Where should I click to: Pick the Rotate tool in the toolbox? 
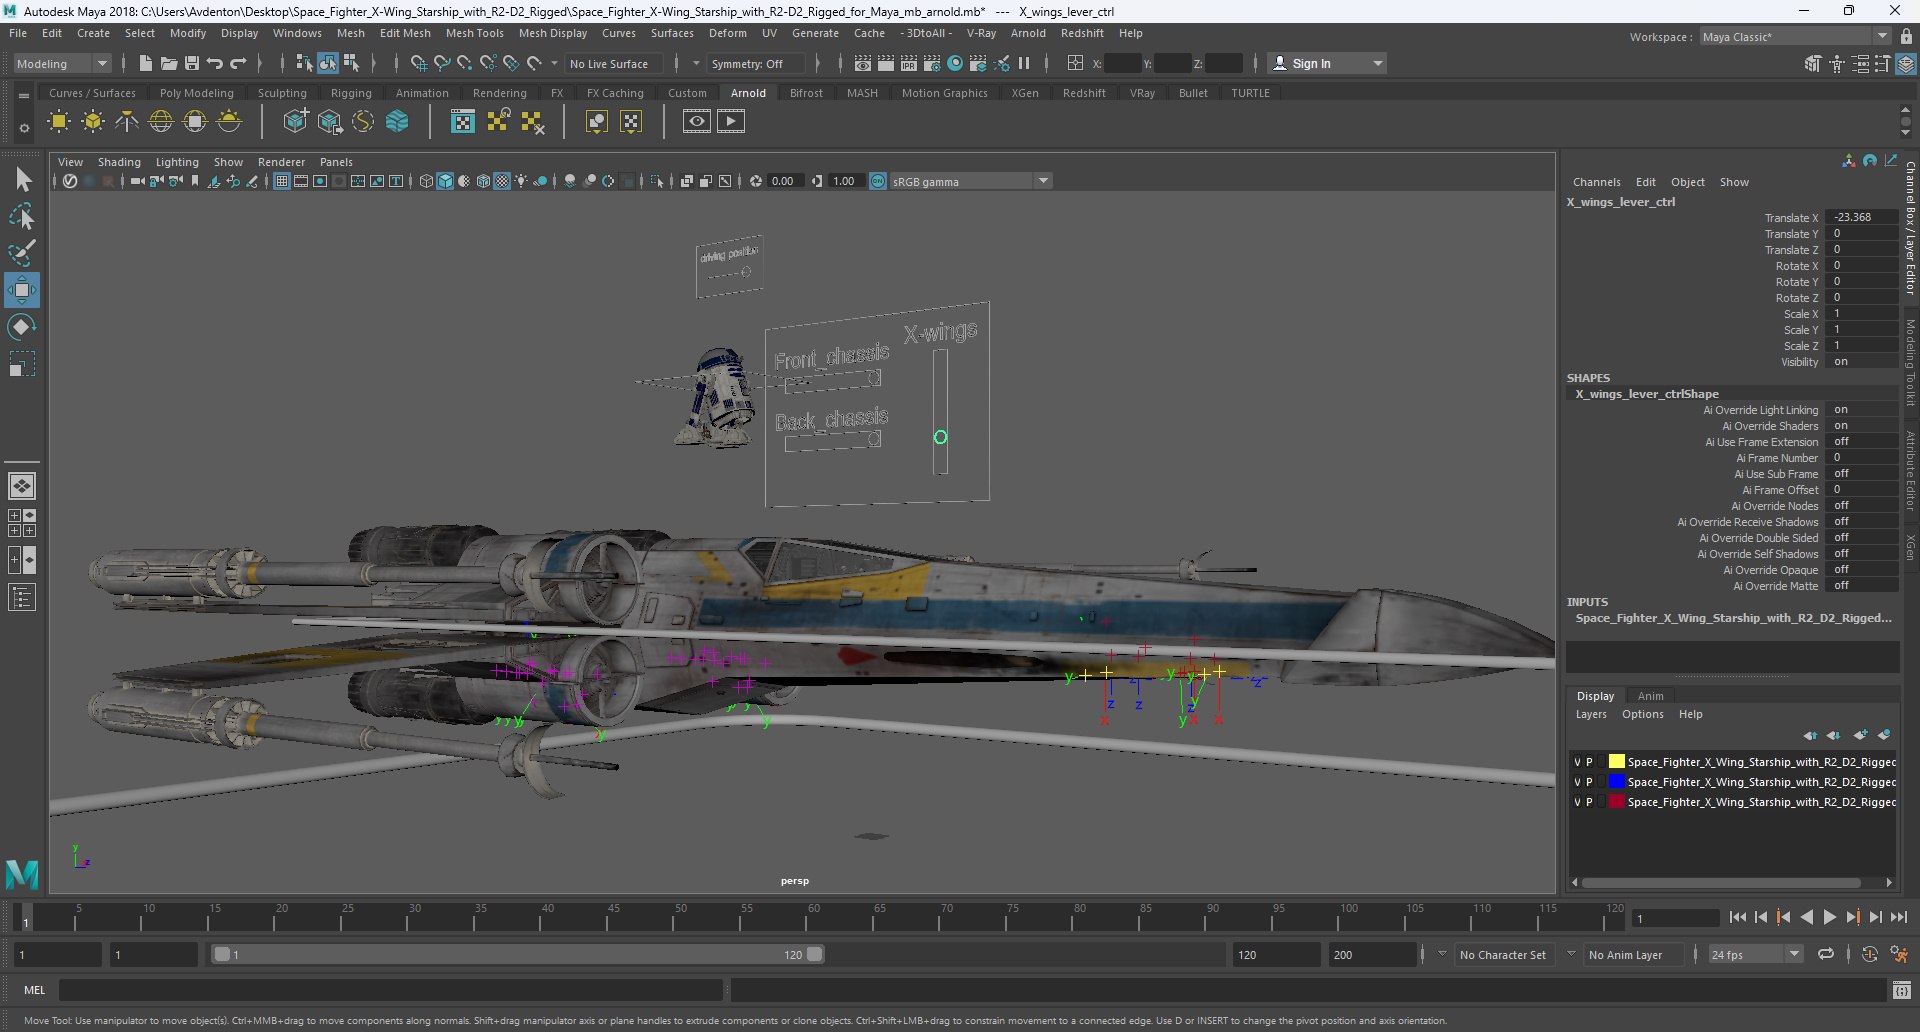[x=22, y=327]
